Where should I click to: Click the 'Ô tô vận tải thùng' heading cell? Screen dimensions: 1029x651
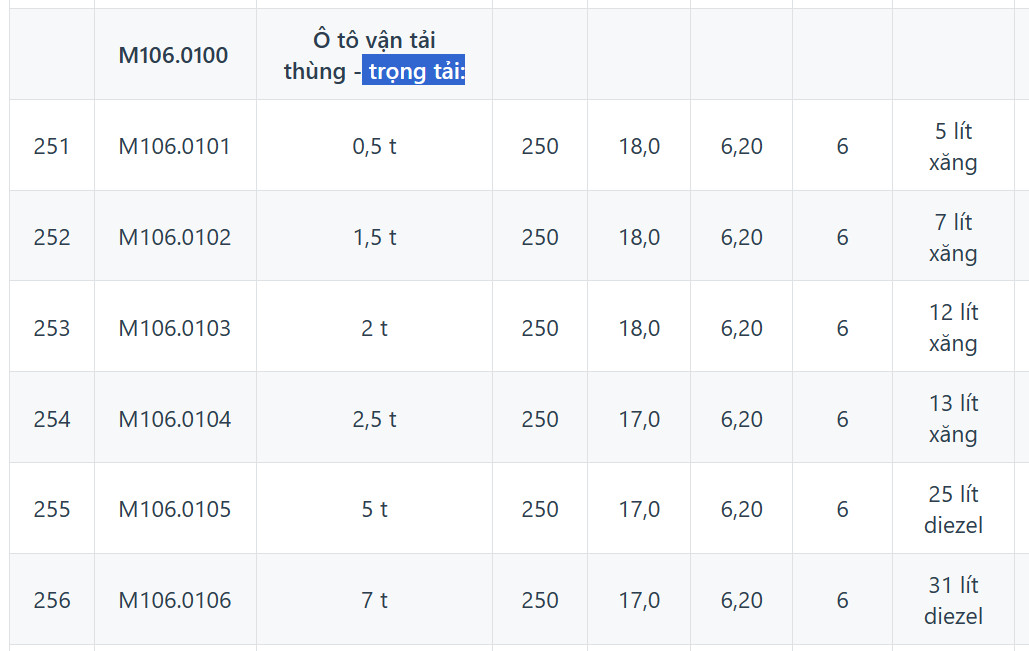pyautogui.click(x=374, y=55)
